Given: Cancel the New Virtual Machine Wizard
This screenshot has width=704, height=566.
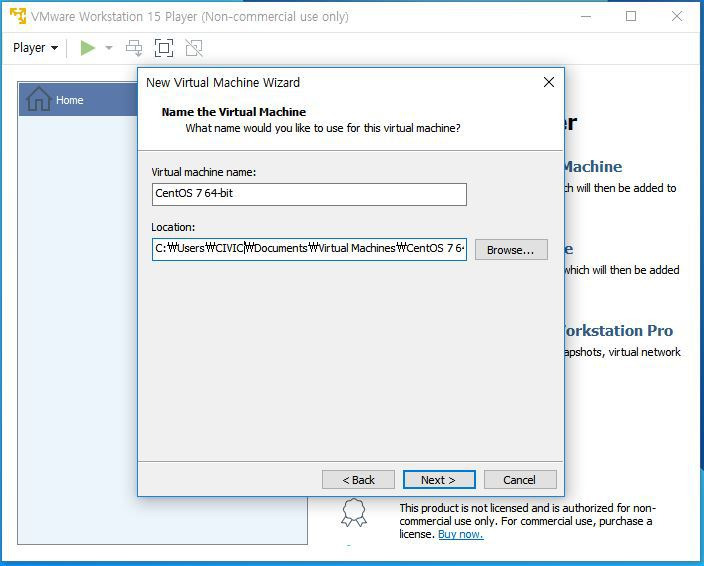Looking at the screenshot, I should point(520,480).
